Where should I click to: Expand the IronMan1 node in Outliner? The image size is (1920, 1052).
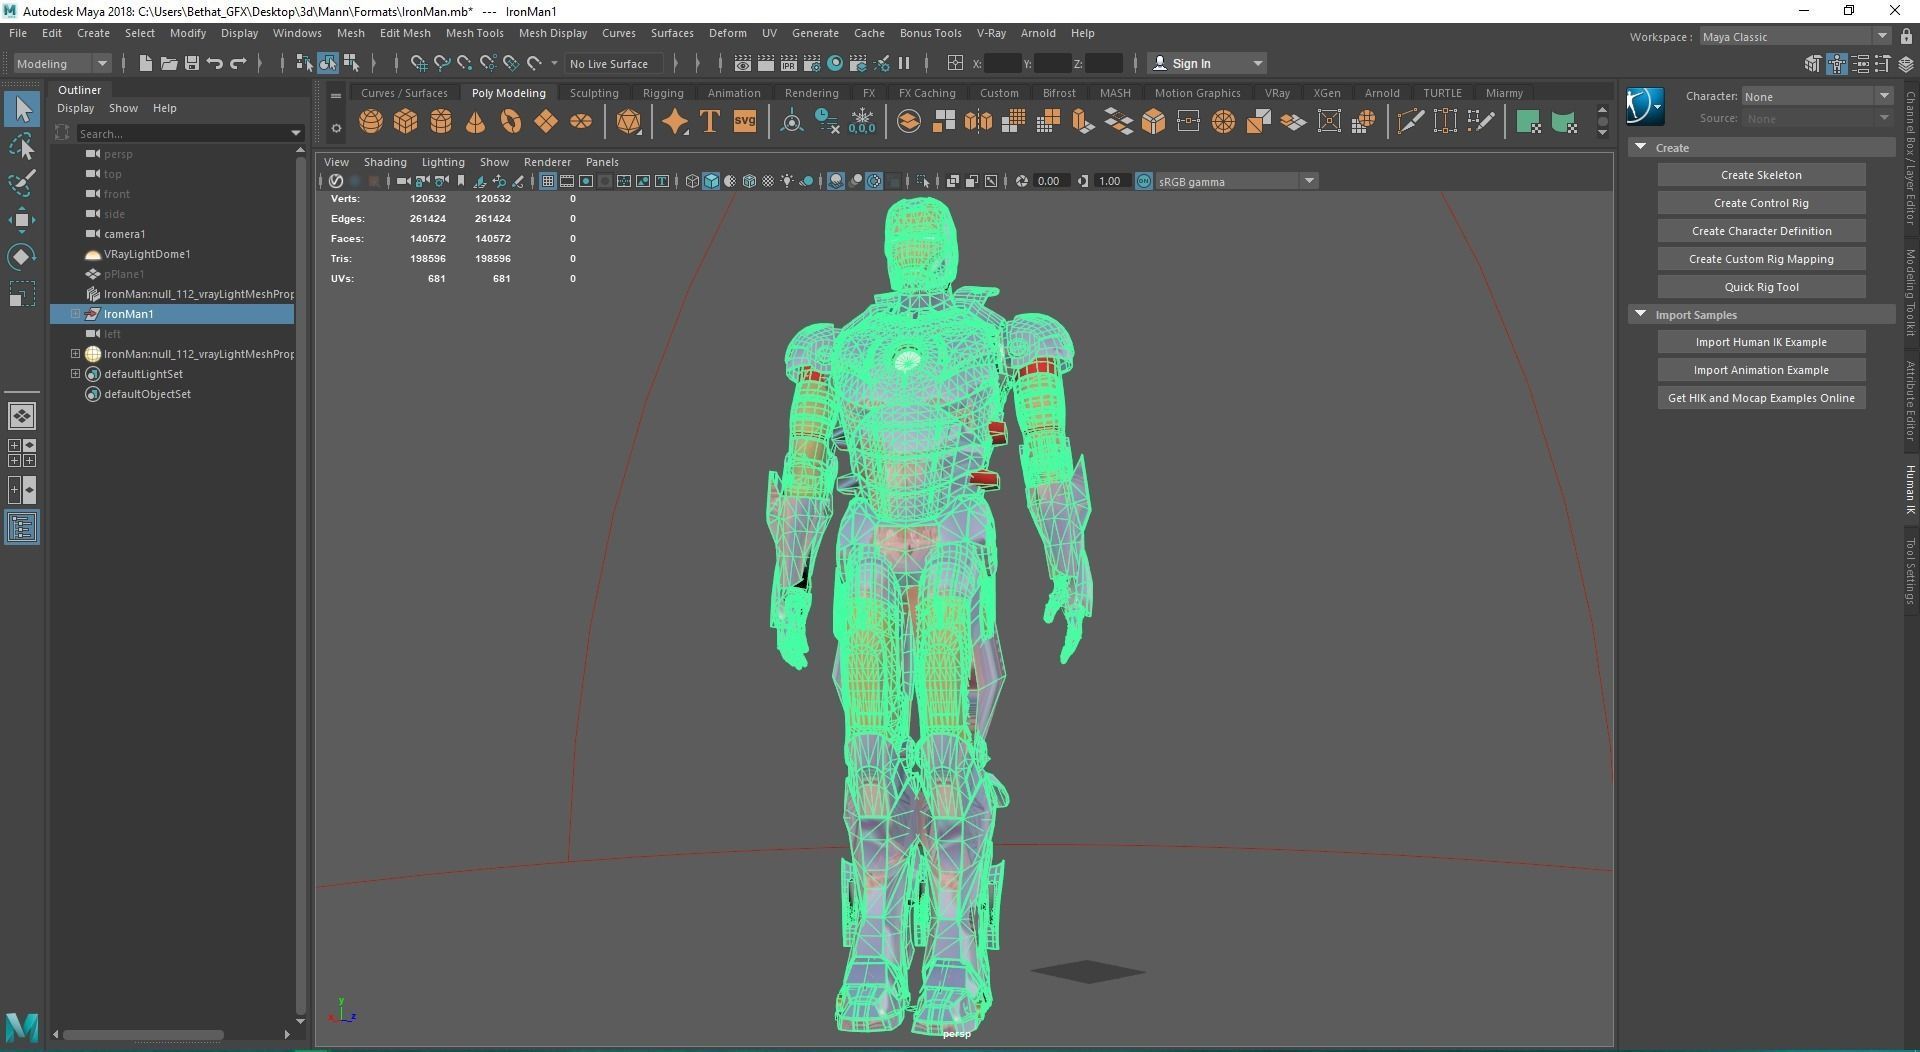pos(75,314)
